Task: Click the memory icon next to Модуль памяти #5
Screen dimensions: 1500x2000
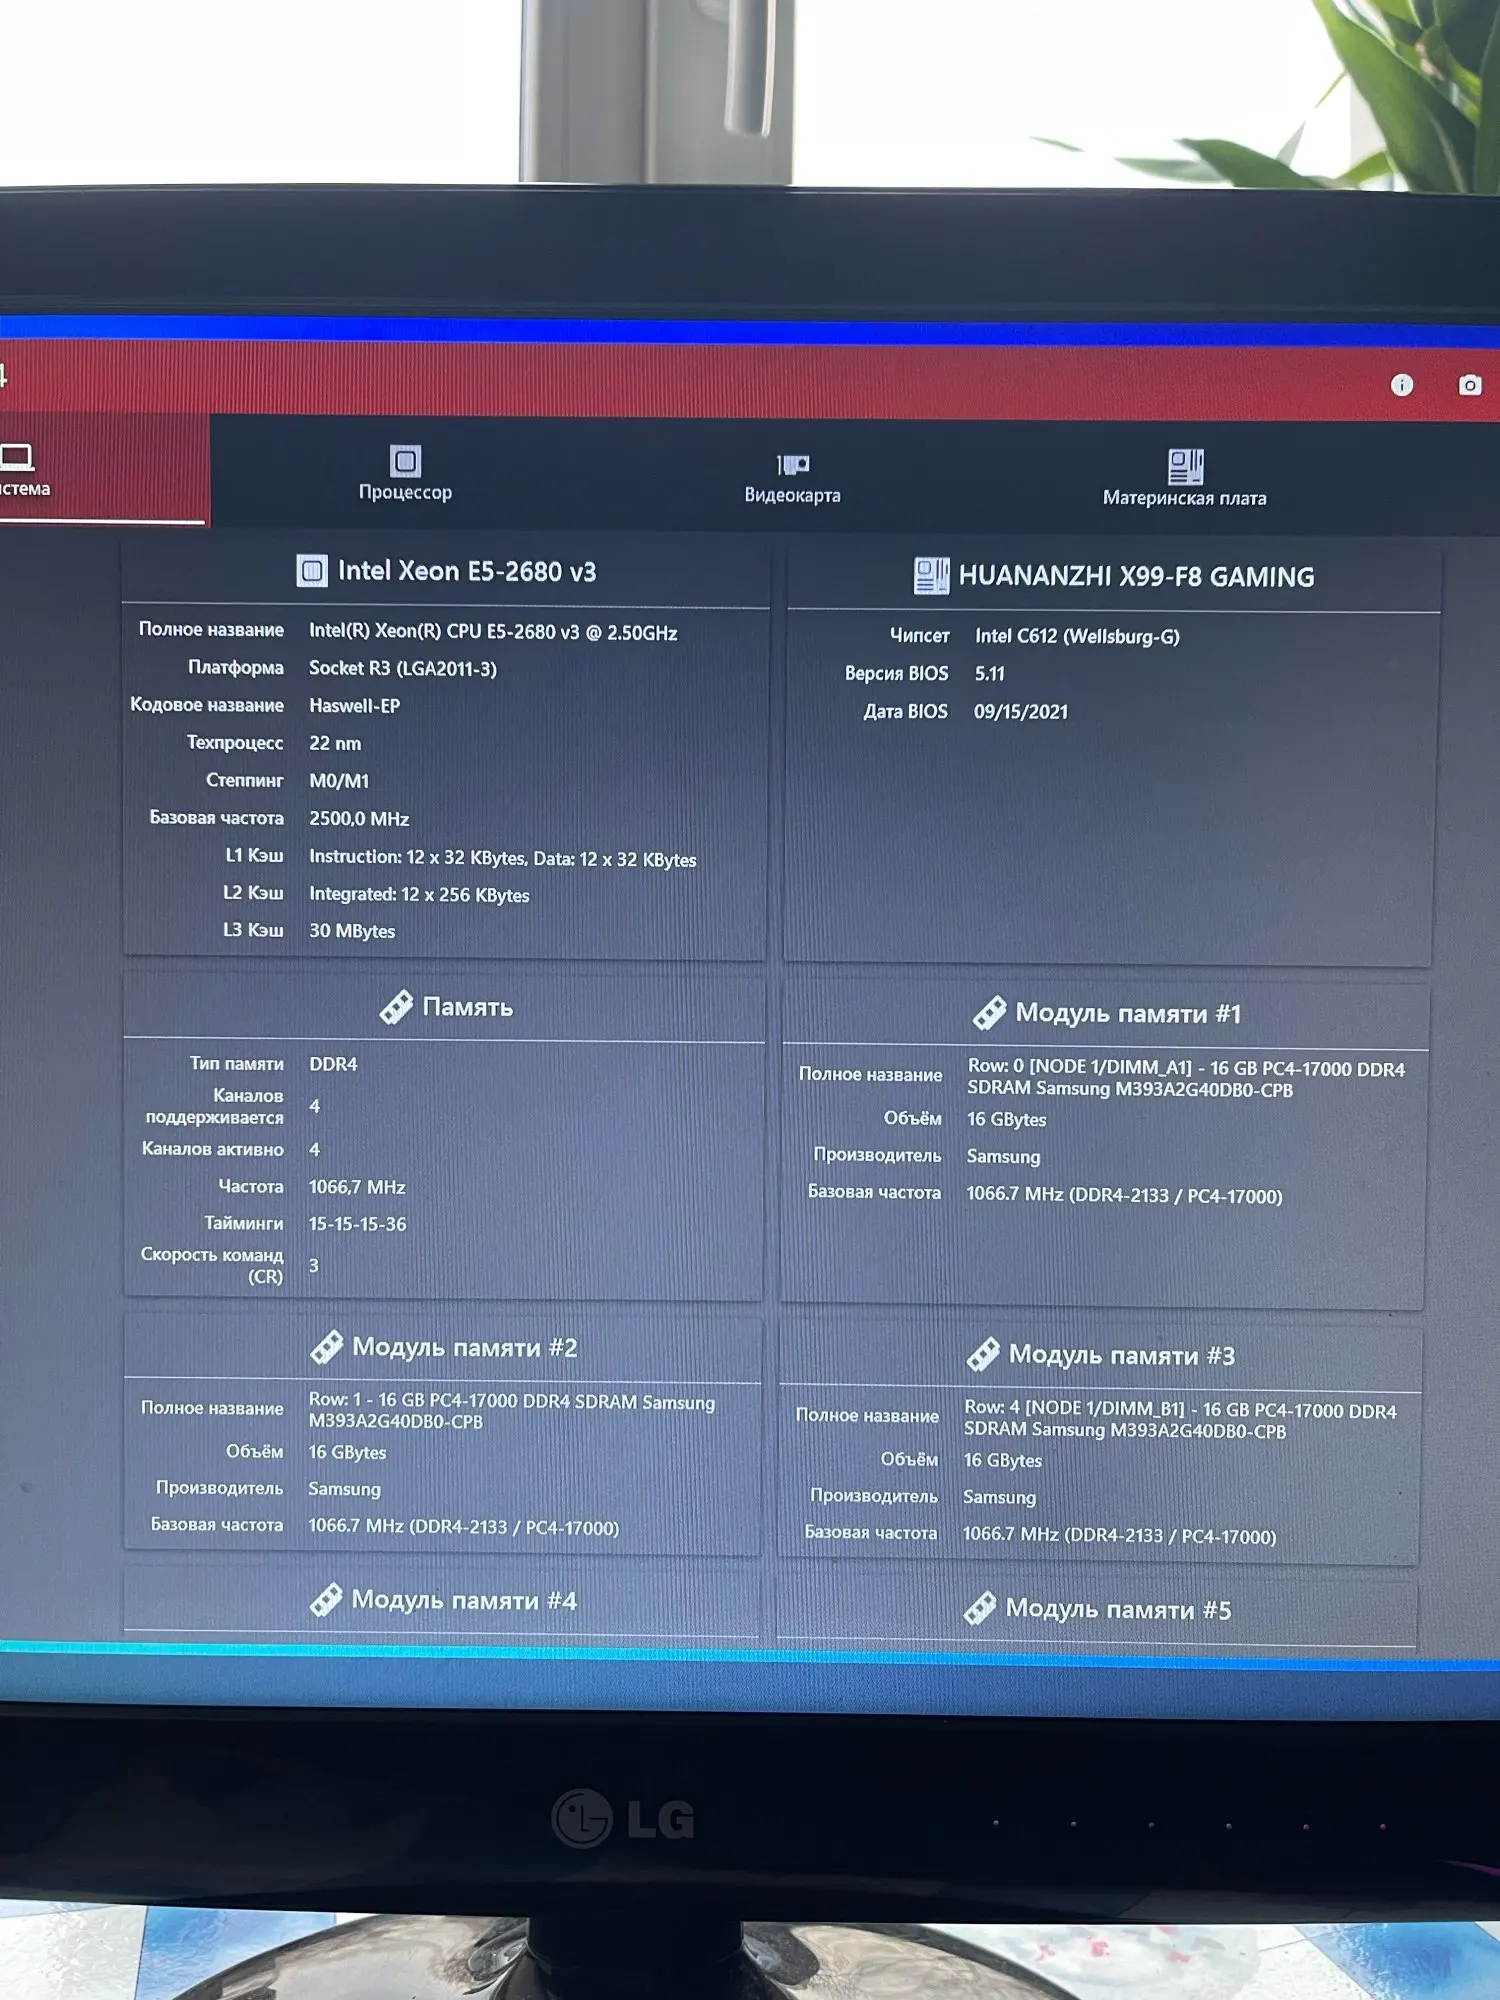Action: click(979, 1608)
